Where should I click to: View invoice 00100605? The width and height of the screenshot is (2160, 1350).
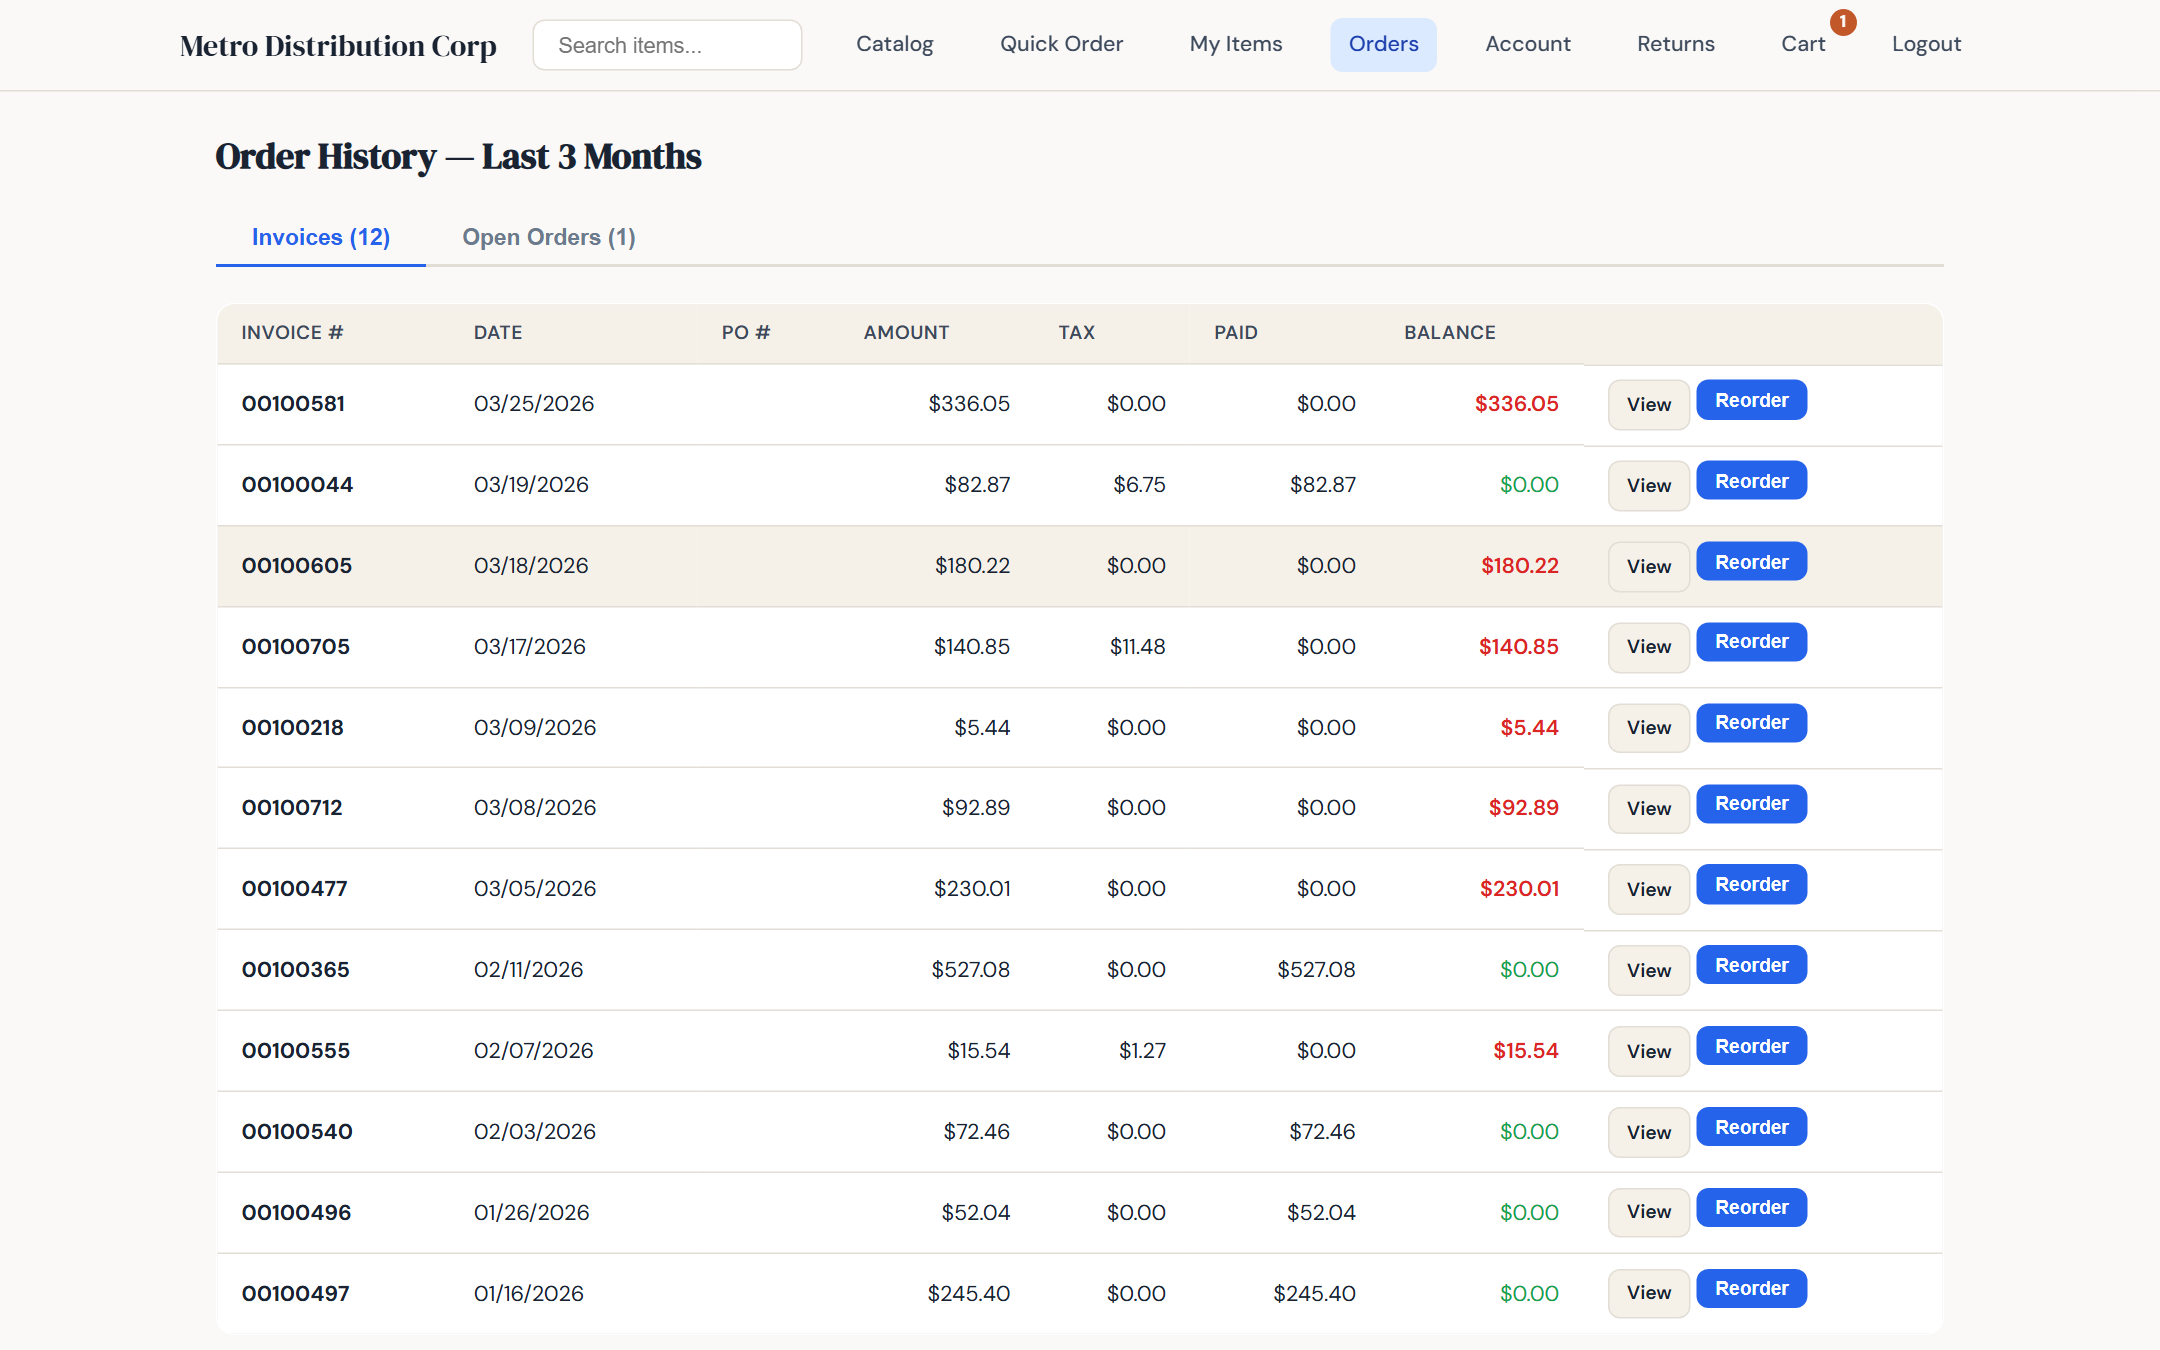click(x=1647, y=566)
